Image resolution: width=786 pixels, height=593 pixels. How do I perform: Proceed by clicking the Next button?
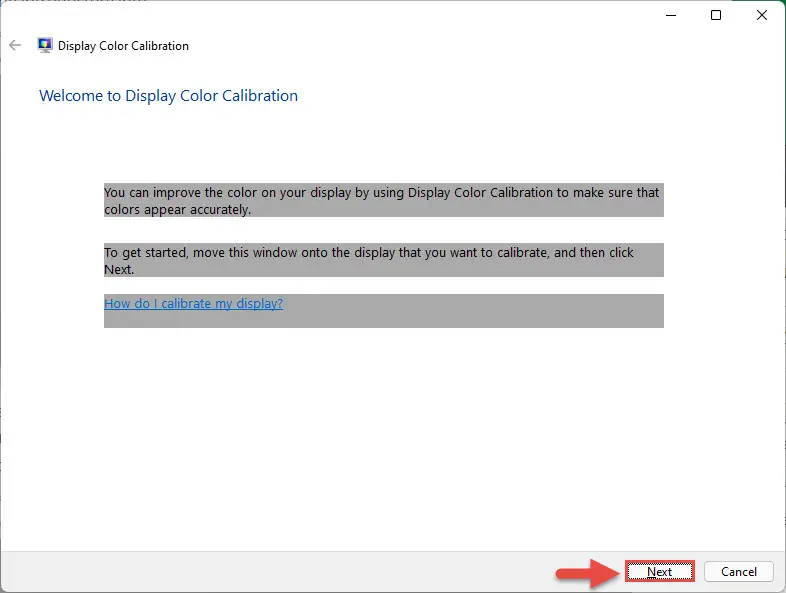click(660, 571)
